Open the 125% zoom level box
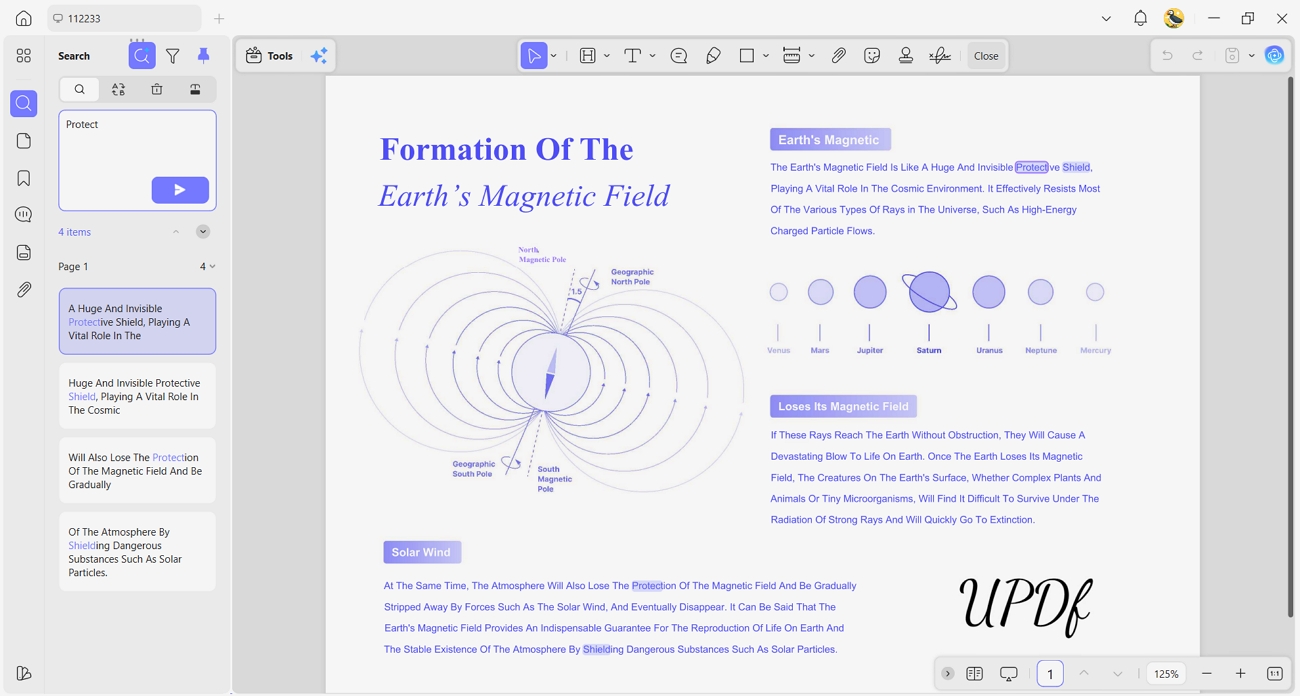Screen dimensions: 1300x696 [x=1166, y=674]
